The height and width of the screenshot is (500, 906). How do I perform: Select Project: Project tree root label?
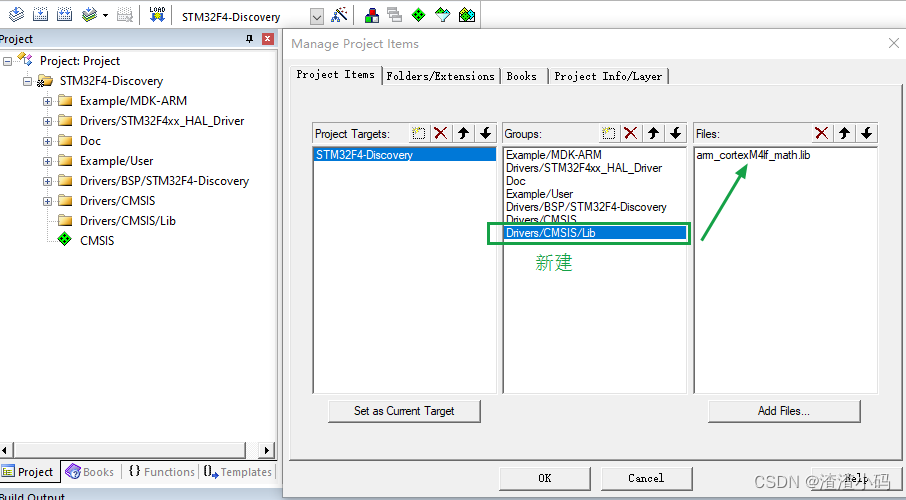[80, 61]
